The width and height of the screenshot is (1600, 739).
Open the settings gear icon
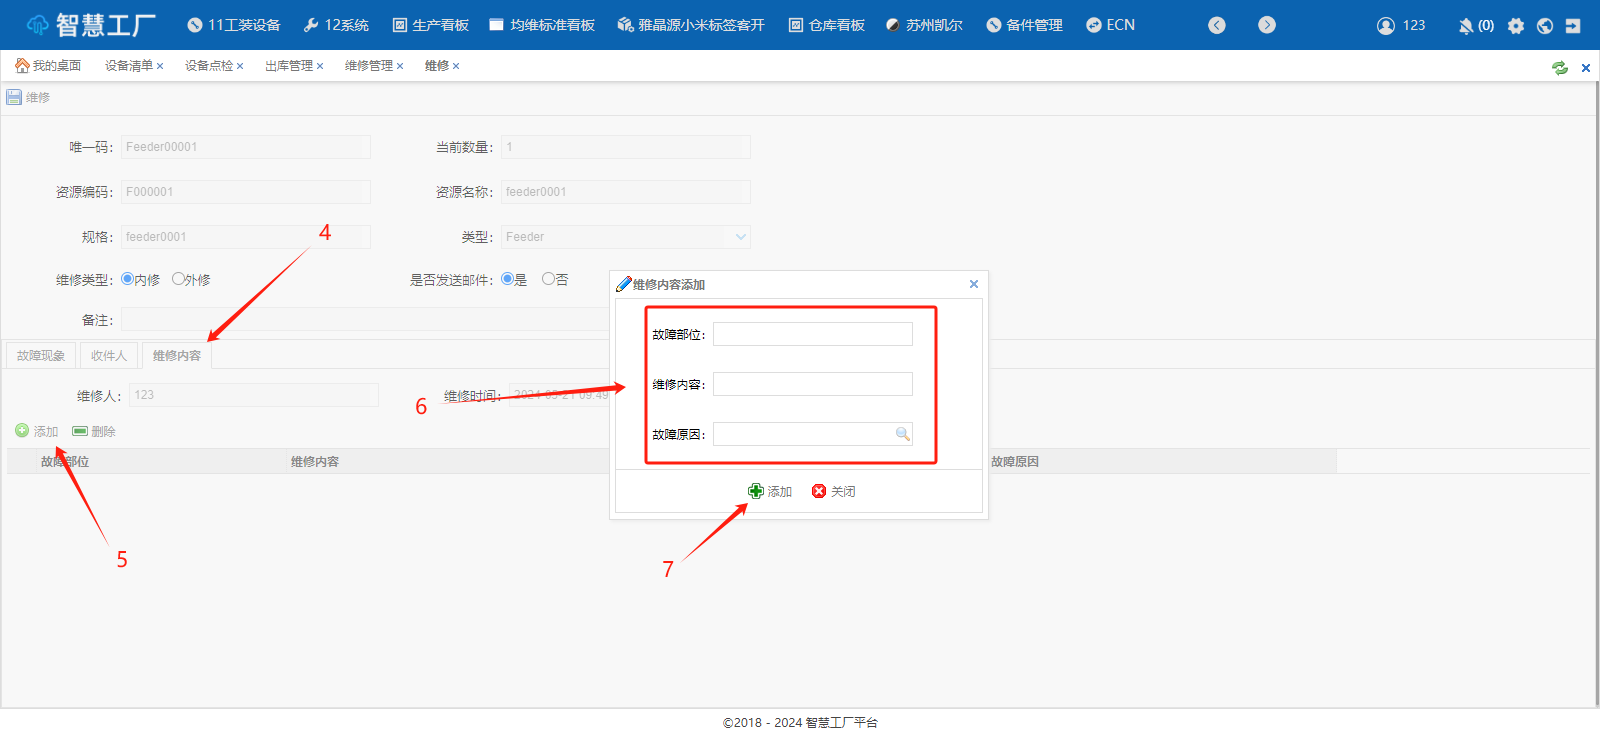click(1516, 26)
